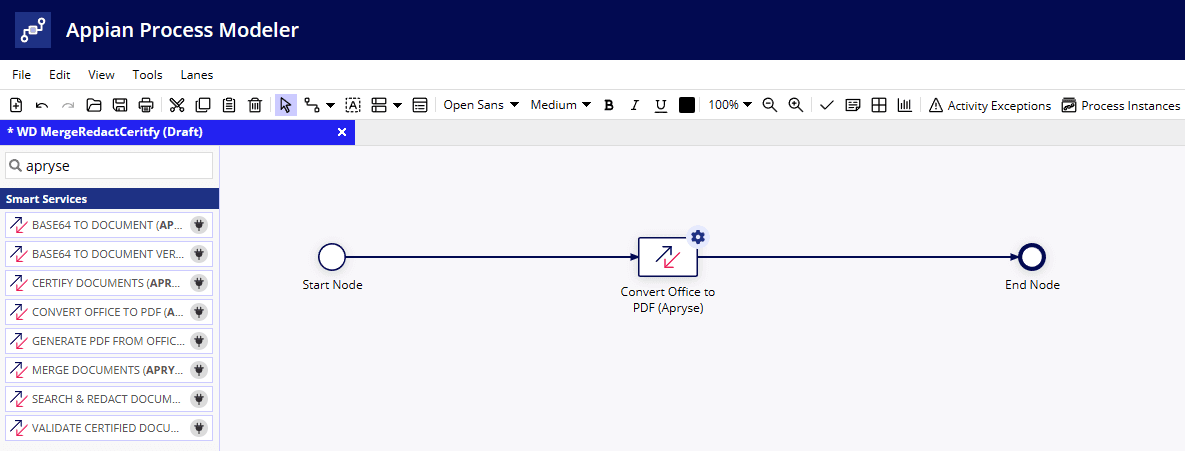Open the 100% zoom level dropdown
The height and width of the screenshot is (451, 1185).
730,105
